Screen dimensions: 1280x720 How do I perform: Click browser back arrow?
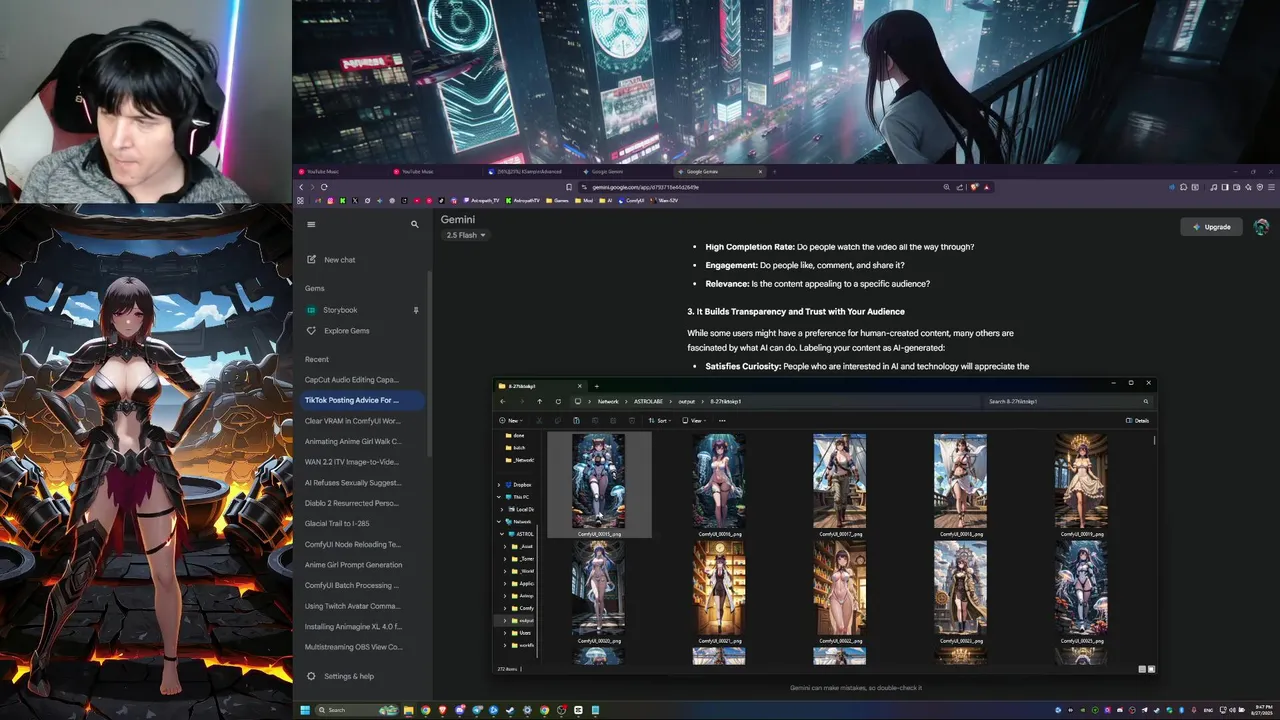click(x=301, y=187)
